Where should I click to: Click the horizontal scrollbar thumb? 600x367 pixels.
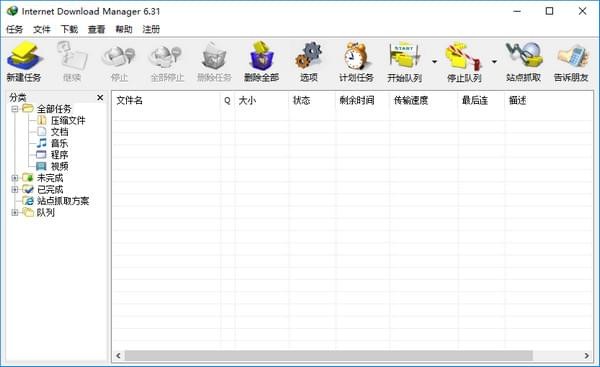(x=328, y=356)
